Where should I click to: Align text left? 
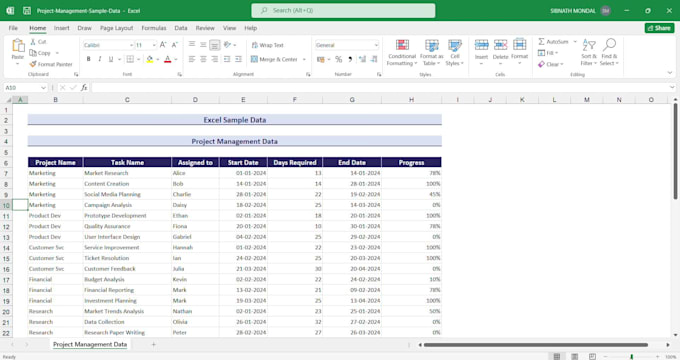pyautogui.click(x=192, y=59)
